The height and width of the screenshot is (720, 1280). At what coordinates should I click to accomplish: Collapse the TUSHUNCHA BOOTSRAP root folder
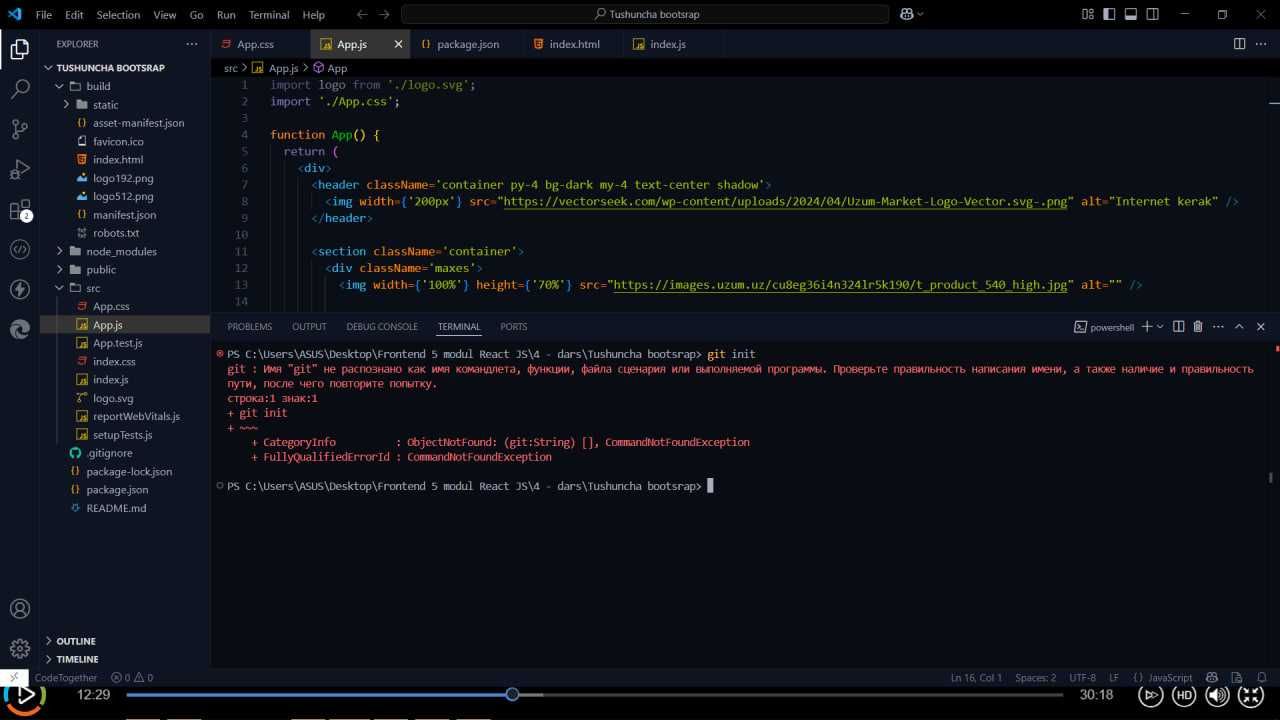click(125, 68)
